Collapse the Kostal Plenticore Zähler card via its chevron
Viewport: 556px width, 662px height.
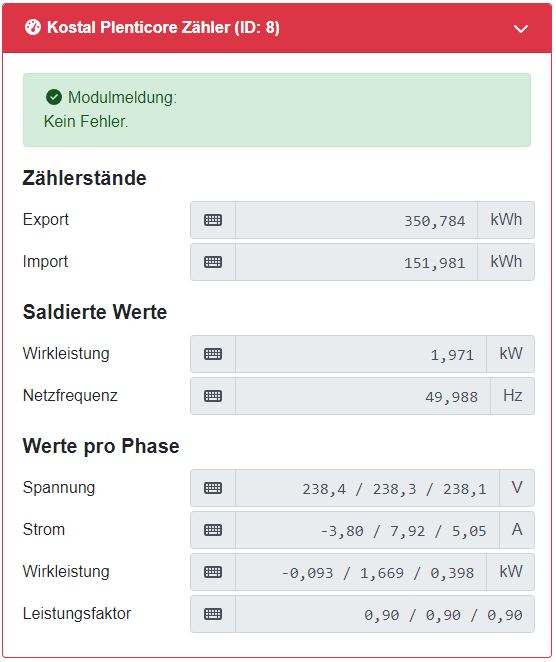pos(521,29)
